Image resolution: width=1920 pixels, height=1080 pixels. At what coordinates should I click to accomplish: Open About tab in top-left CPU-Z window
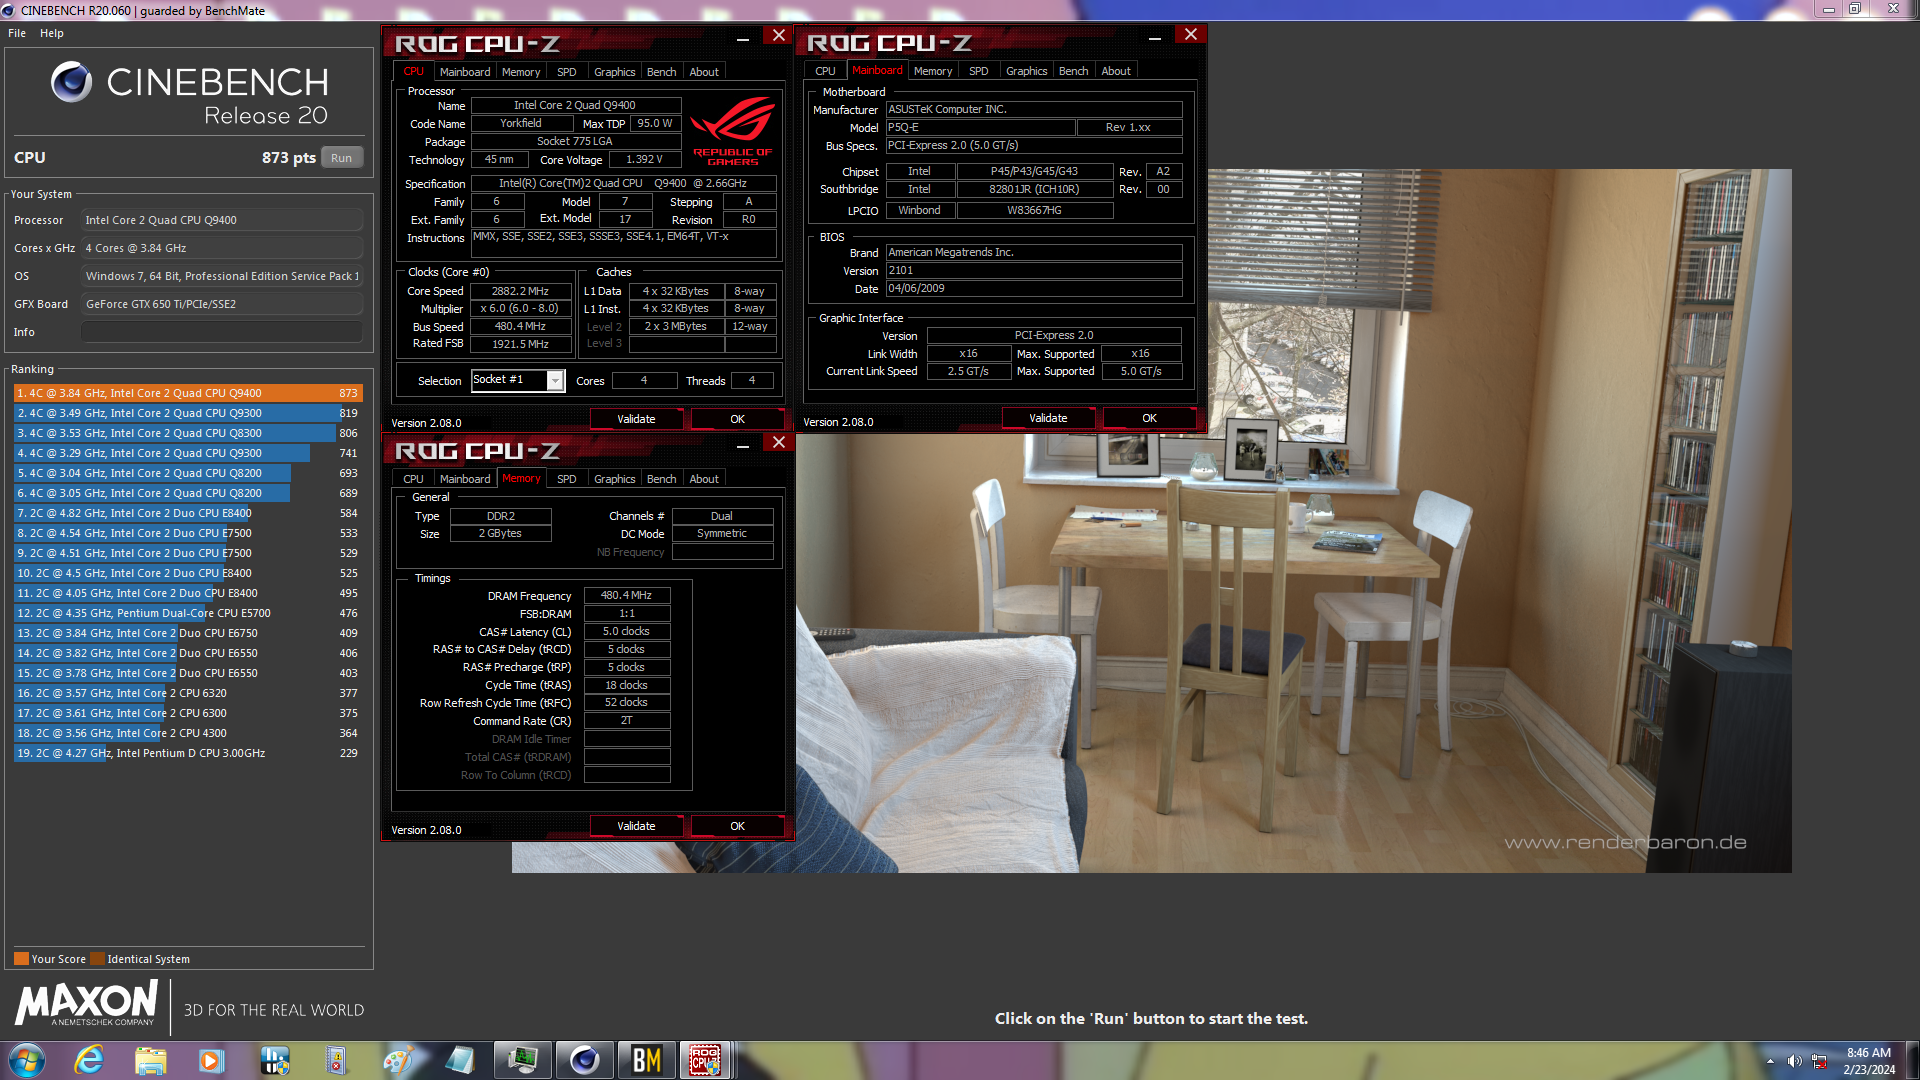click(704, 72)
